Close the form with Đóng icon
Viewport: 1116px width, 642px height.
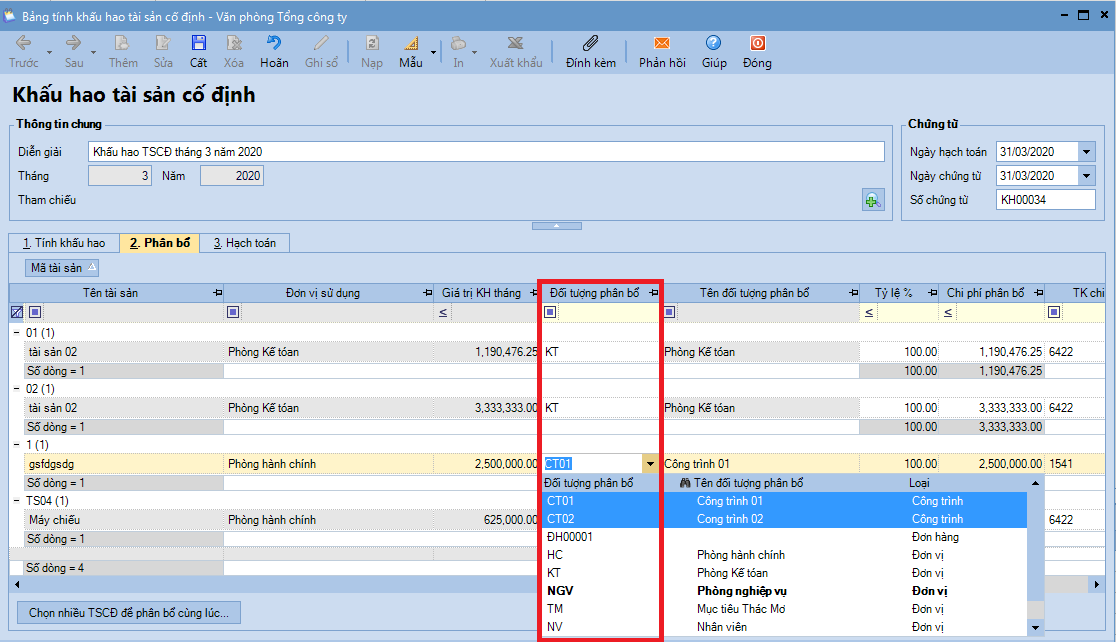[757, 44]
